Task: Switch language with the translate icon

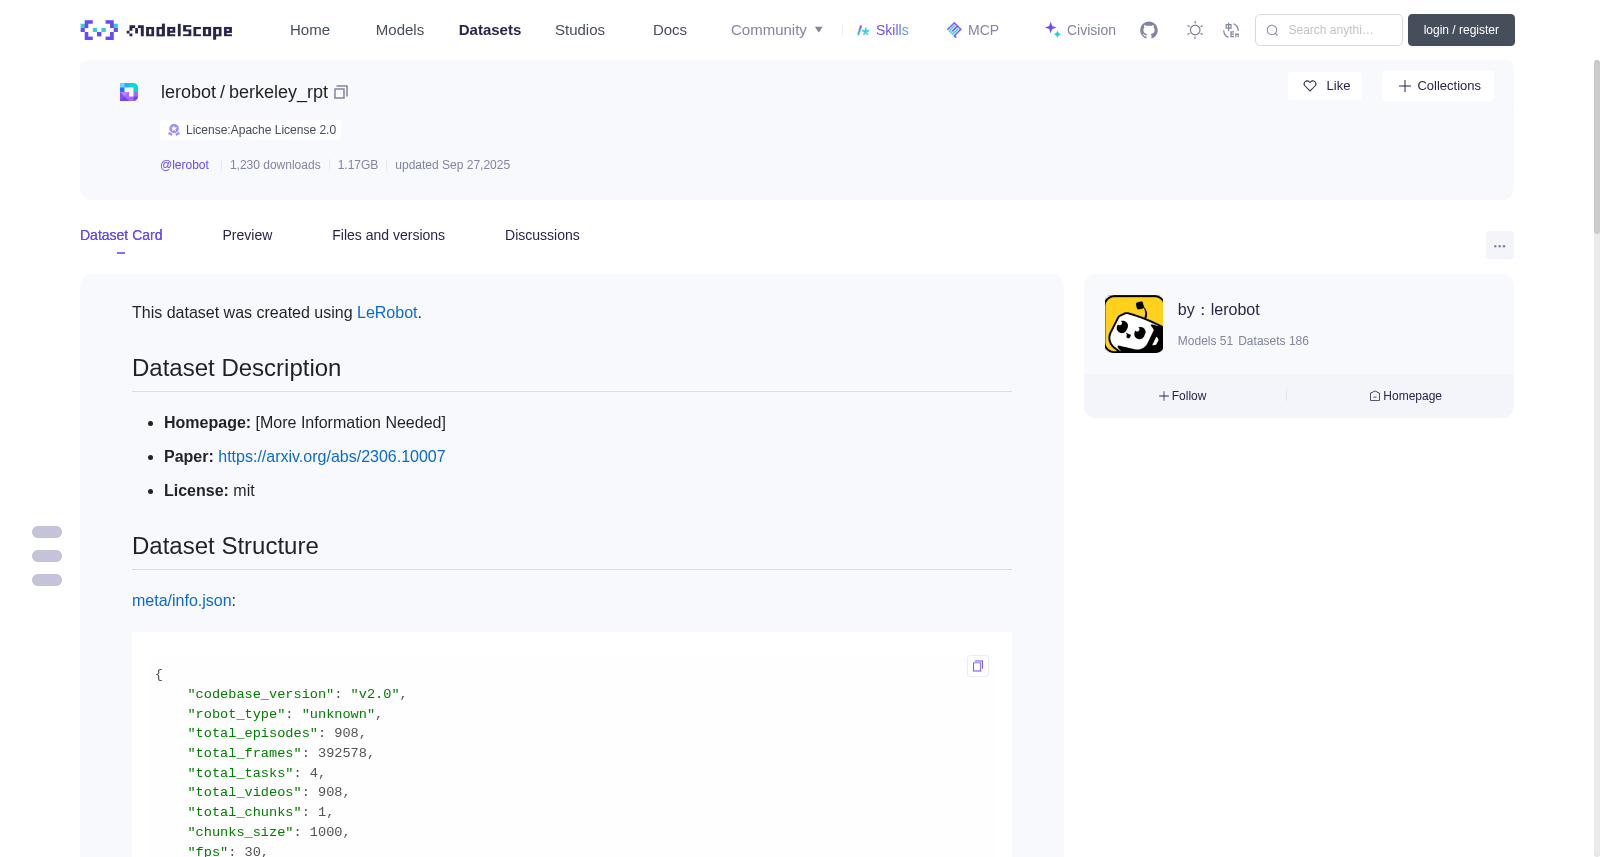Action: coord(1231,30)
